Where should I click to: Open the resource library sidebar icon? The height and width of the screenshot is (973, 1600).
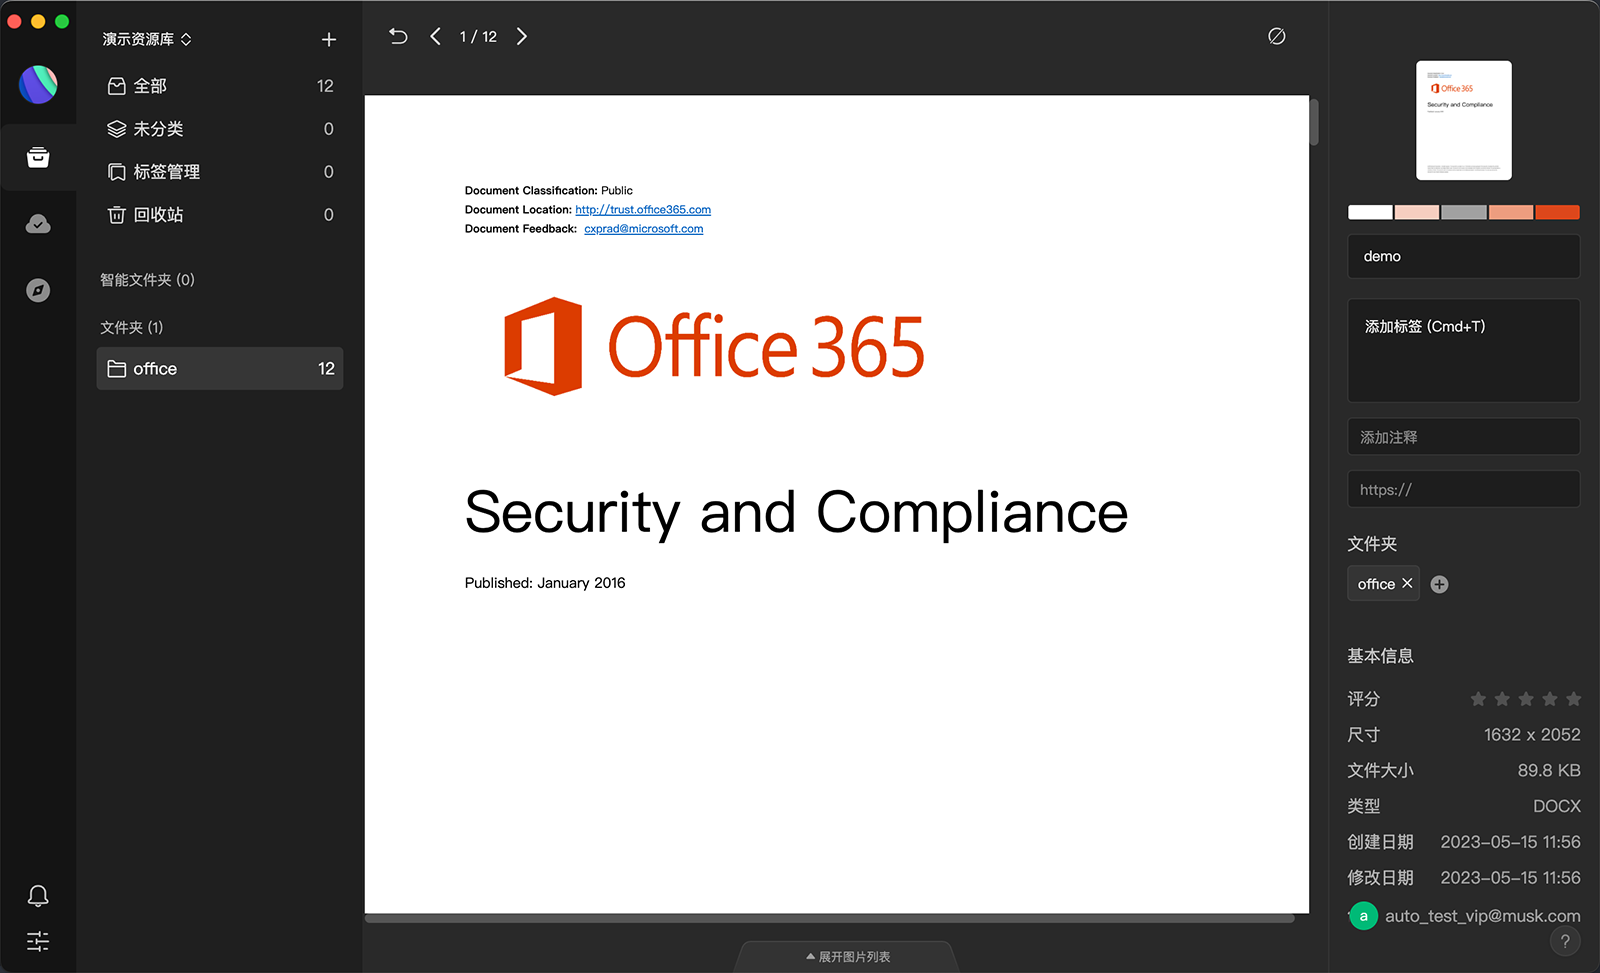click(x=38, y=157)
